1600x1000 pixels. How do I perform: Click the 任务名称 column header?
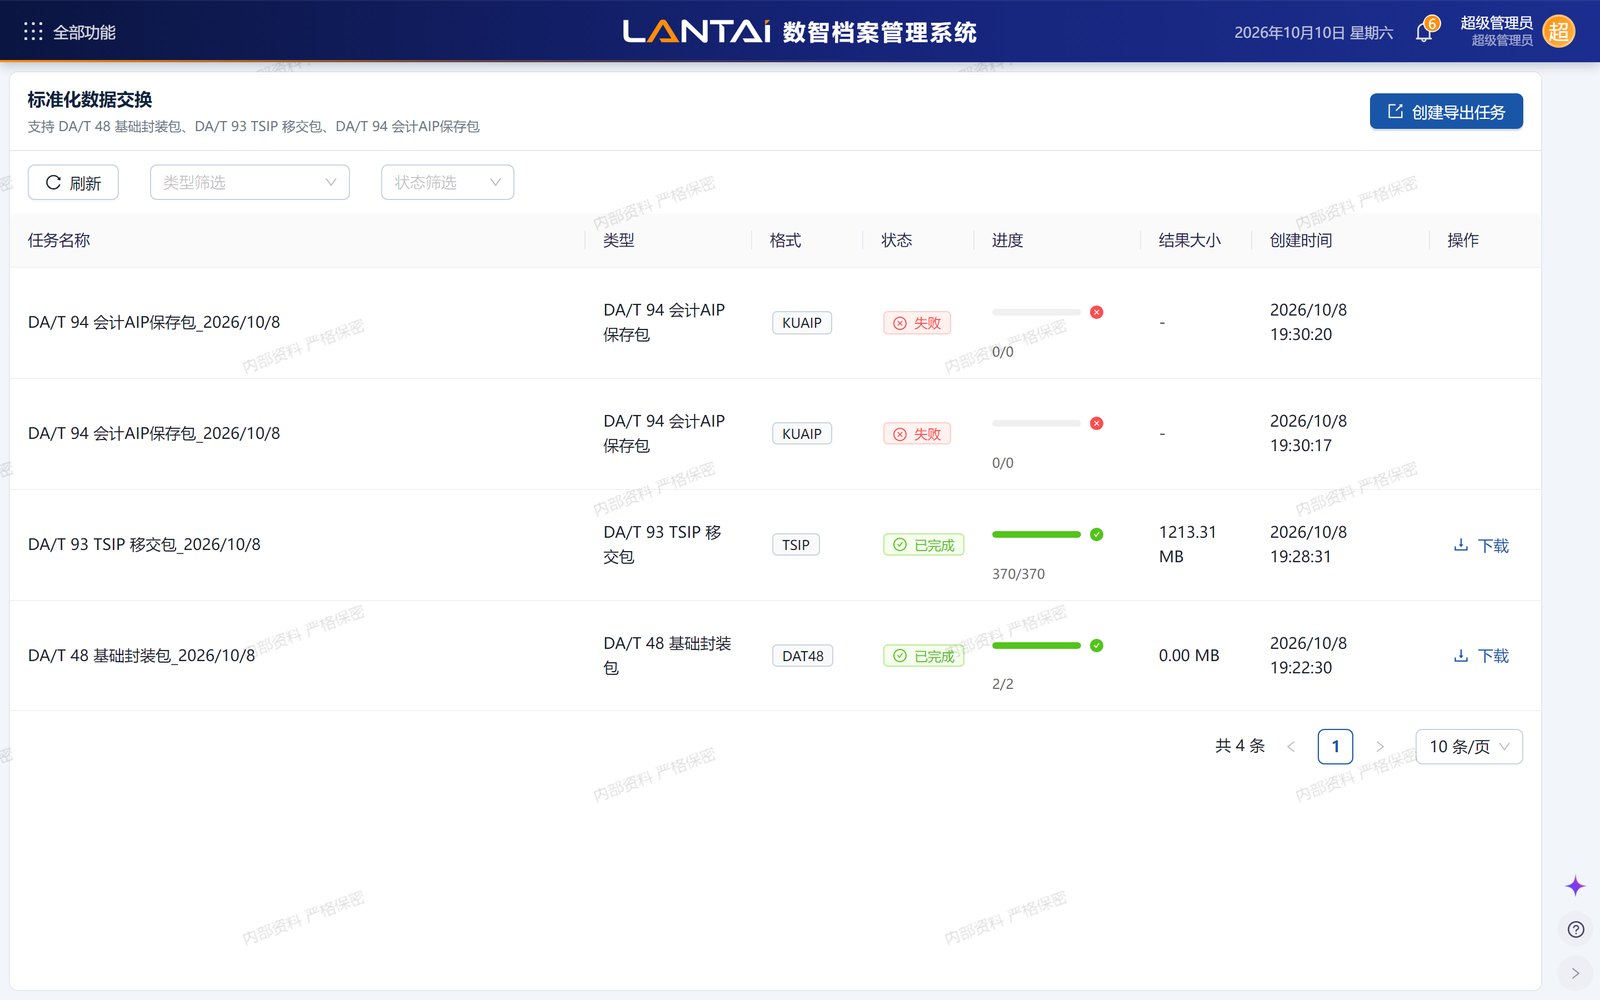(x=59, y=240)
